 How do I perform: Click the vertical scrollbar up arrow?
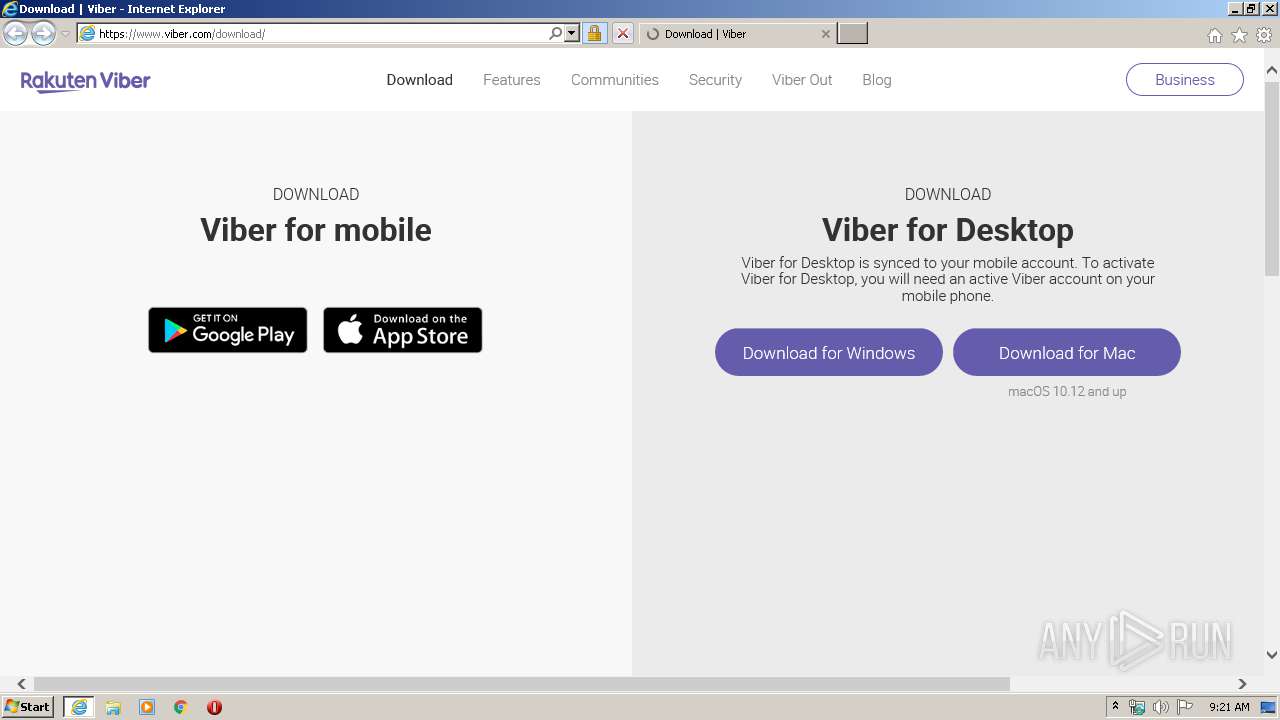1272,71
